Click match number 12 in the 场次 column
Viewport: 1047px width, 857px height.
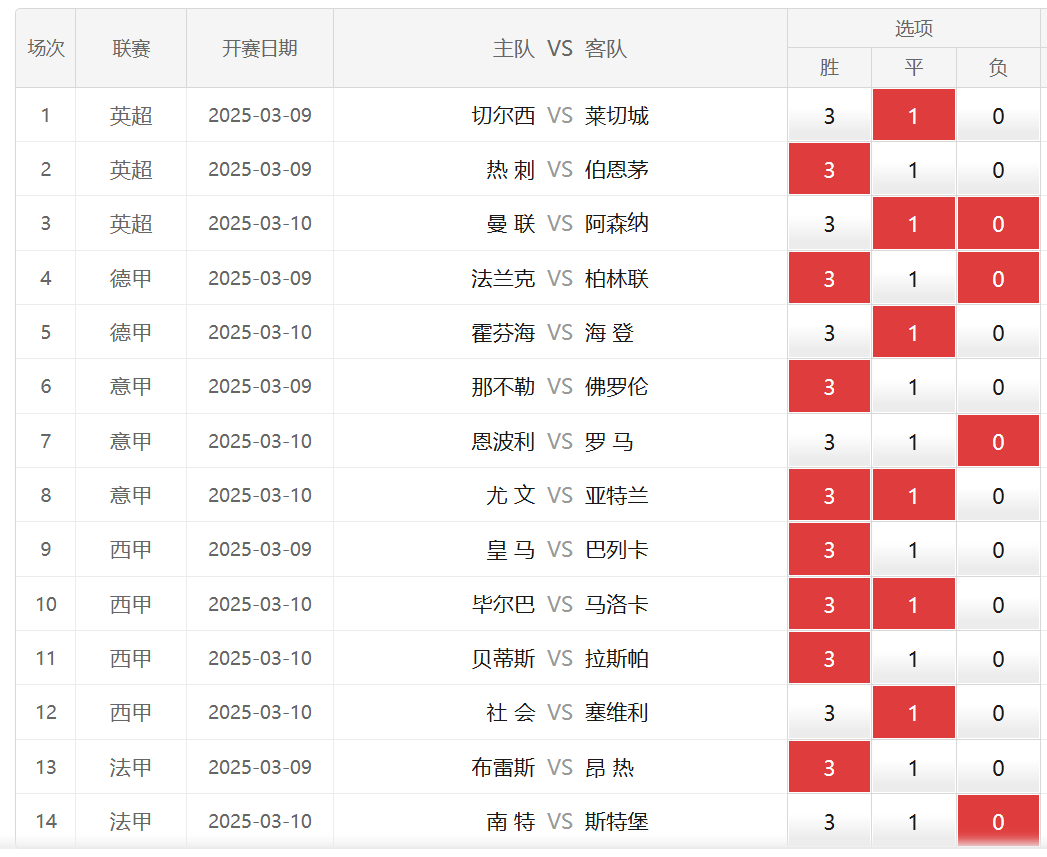(x=46, y=712)
